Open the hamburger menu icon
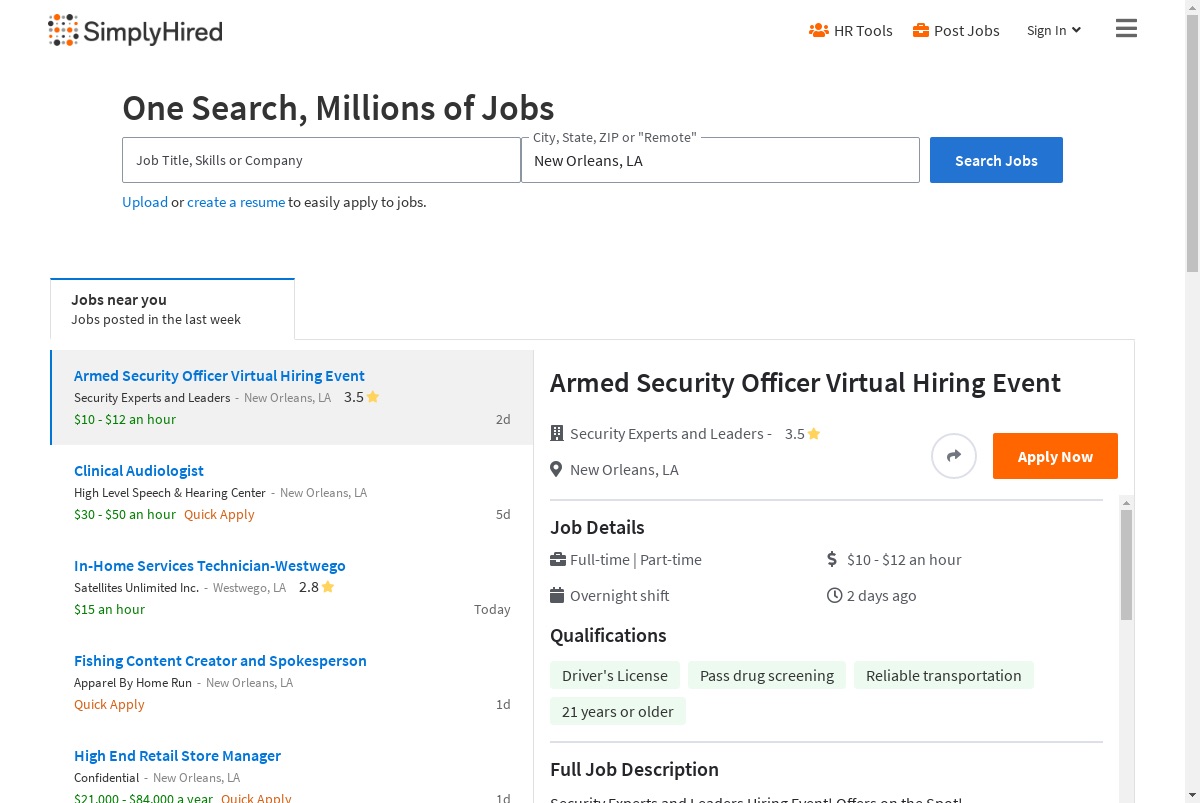The height and width of the screenshot is (803, 1200). coord(1126,28)
